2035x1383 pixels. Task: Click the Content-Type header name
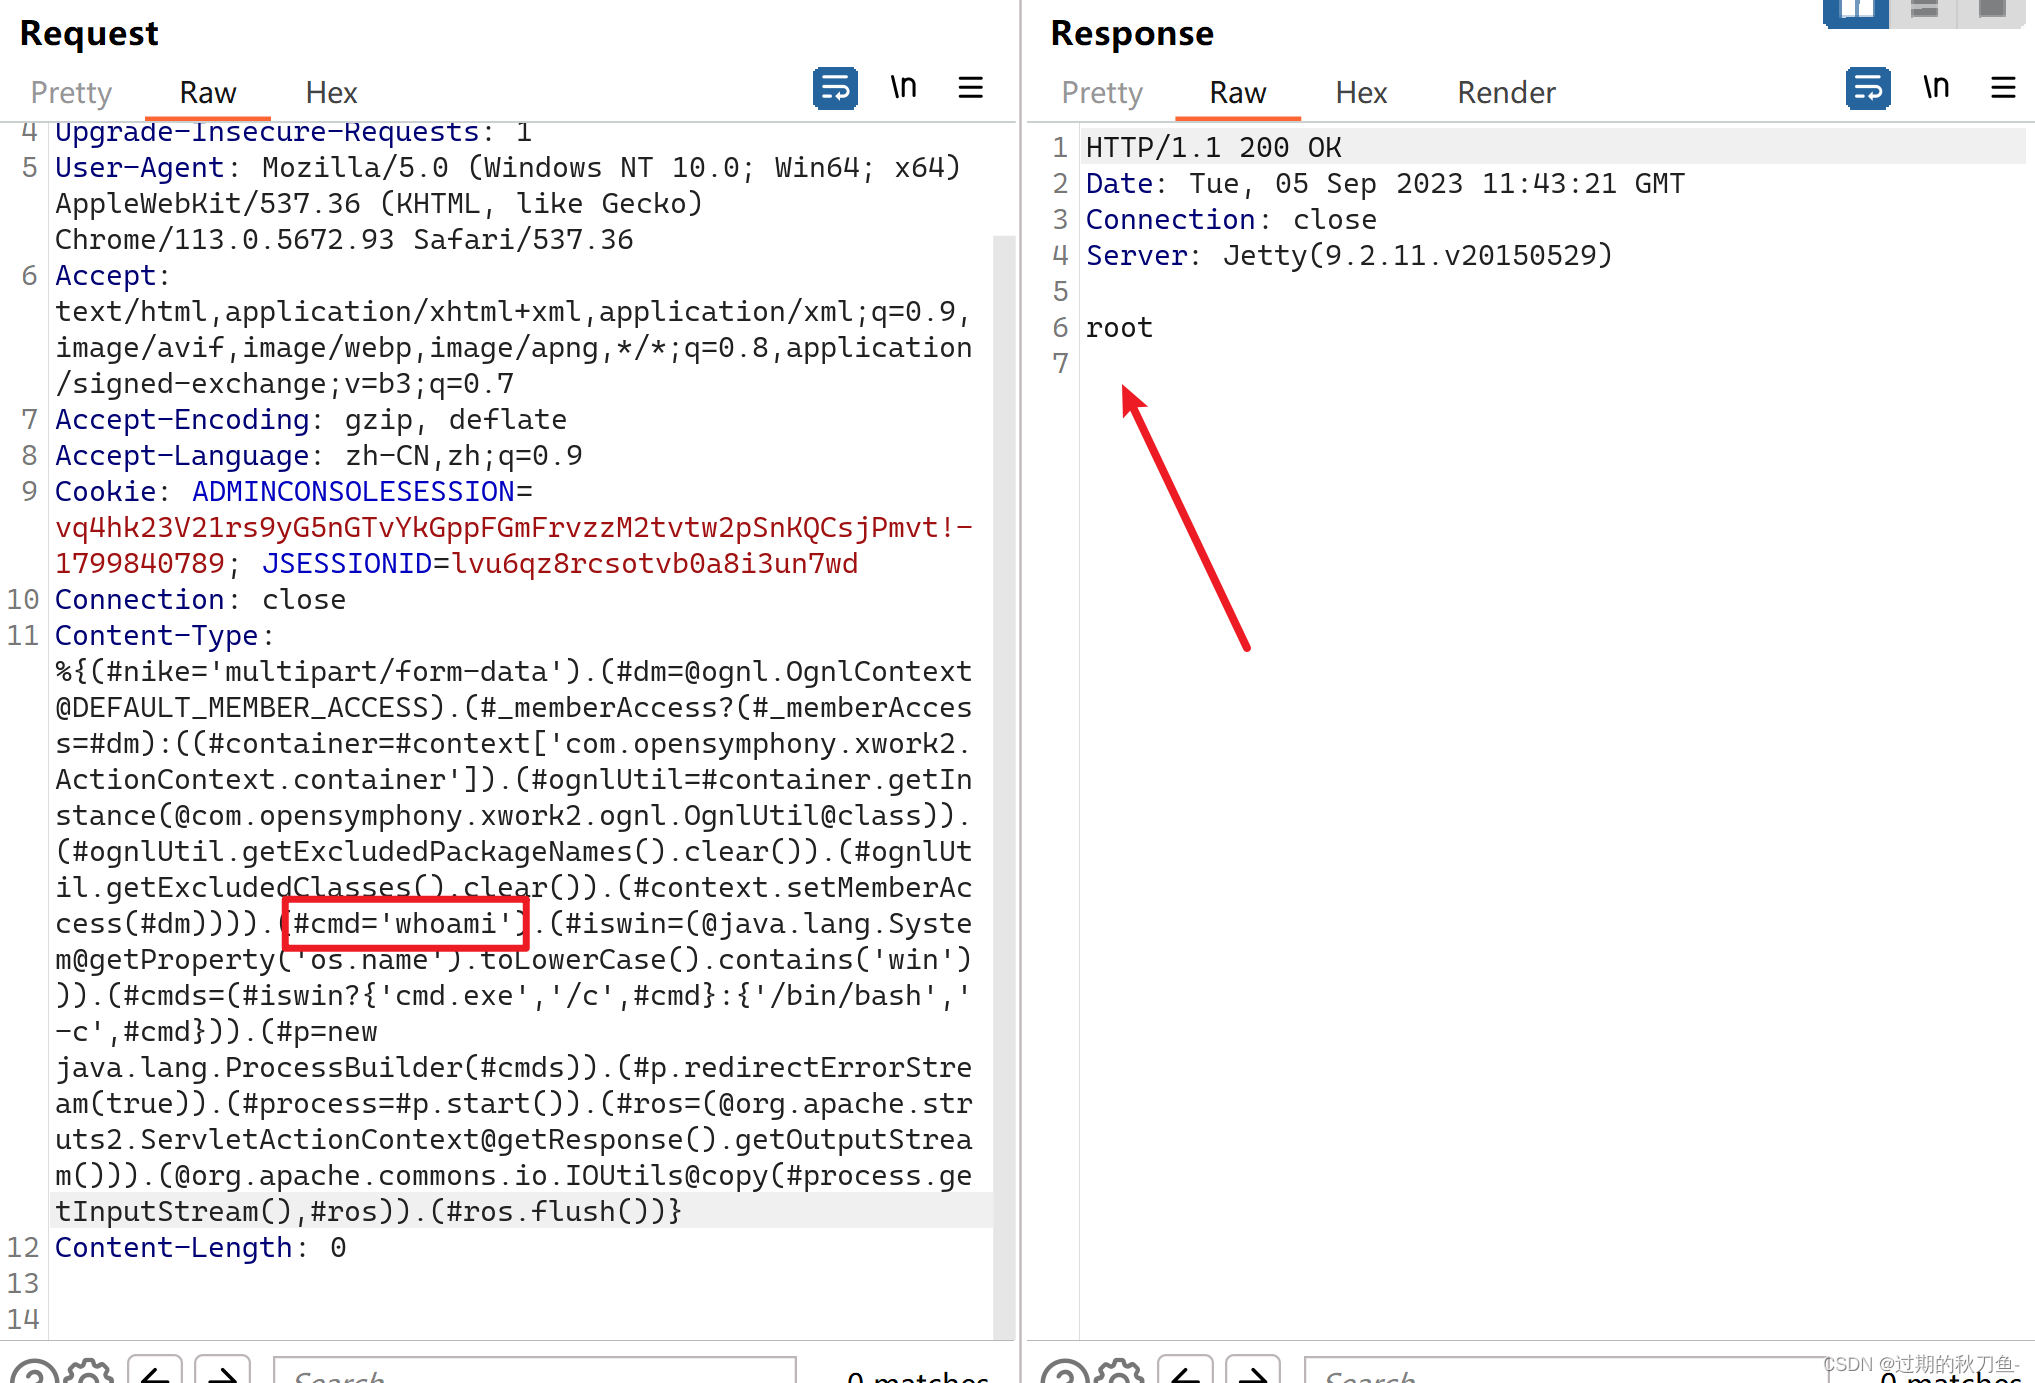[x=157, y=636]
